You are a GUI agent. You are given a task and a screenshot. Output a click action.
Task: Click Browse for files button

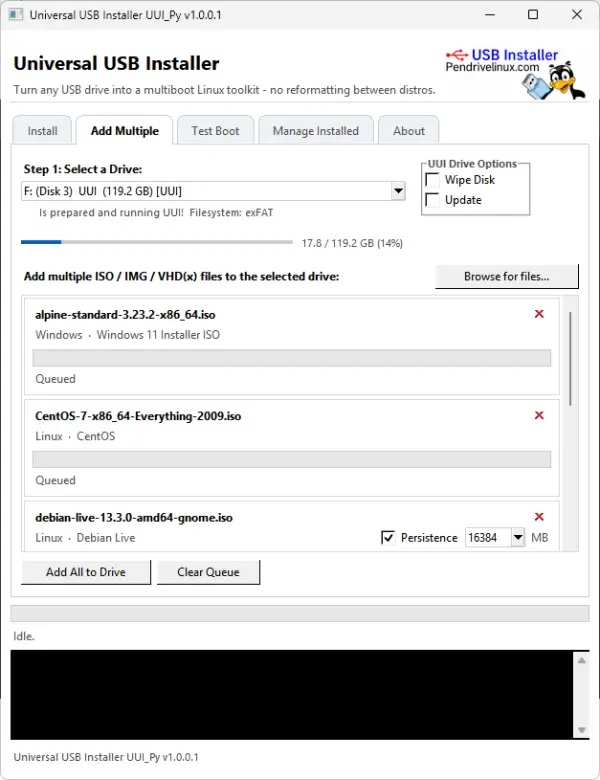pyautogui.click(x=506, y=277)
